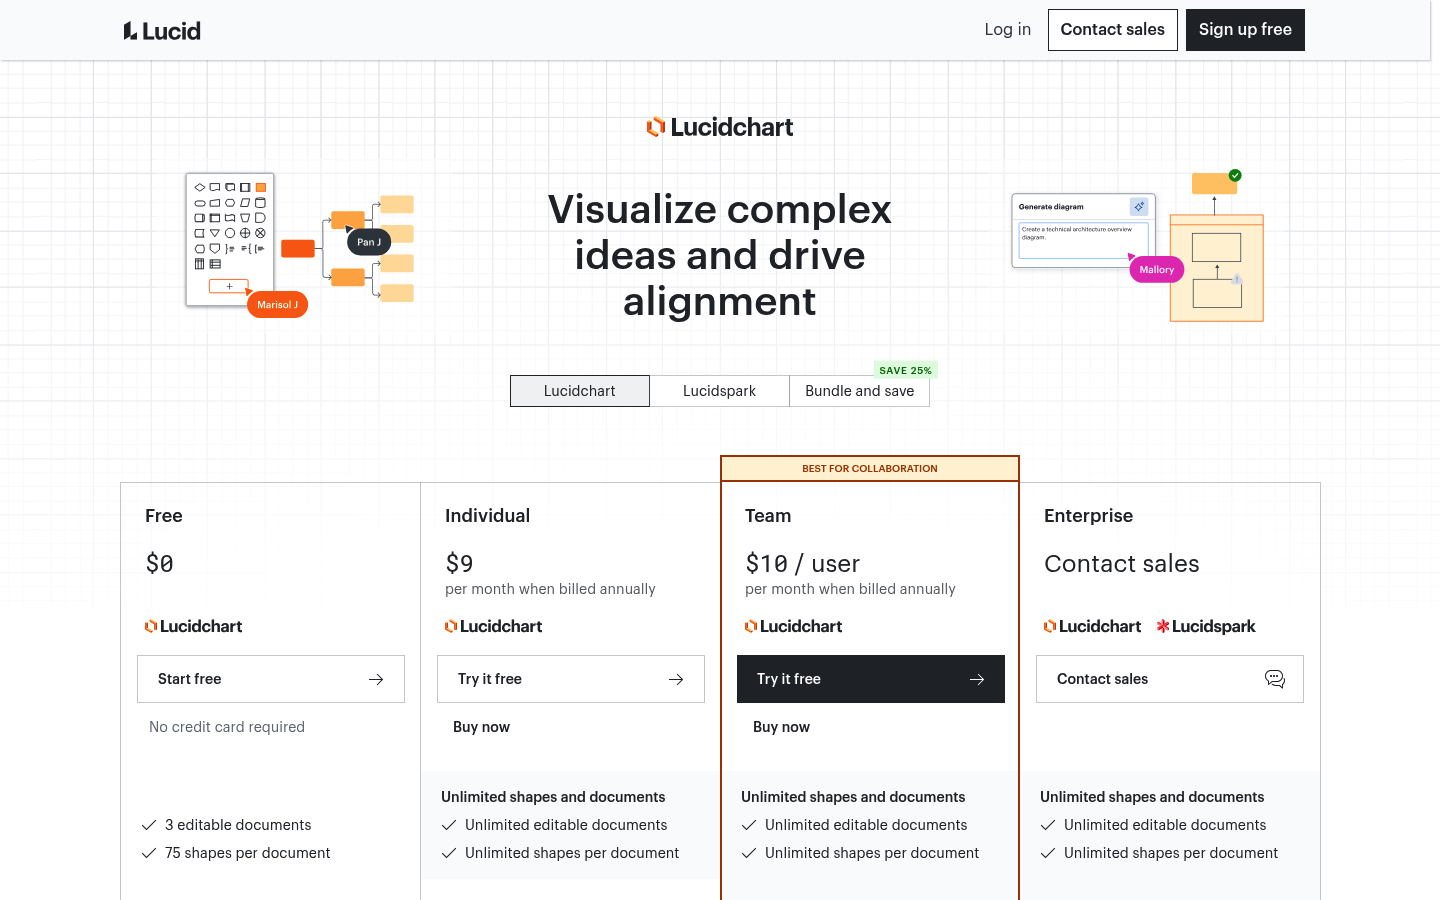Click Lucidchart logo in Enterprise plan card
Screen dimensions: 1440x900
click(1093, 626)
